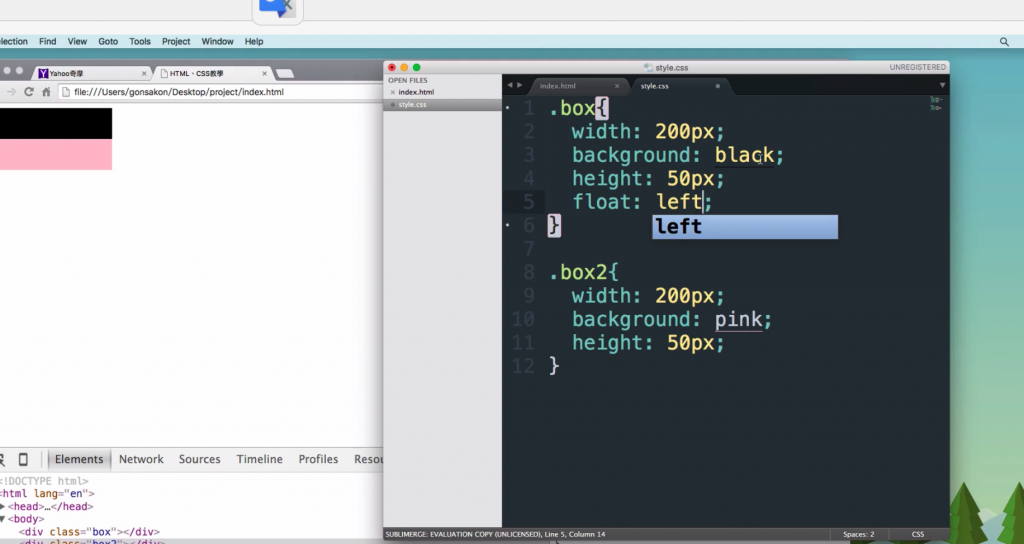Open the Project menu

pyautogui.click(x=176, y=41)
